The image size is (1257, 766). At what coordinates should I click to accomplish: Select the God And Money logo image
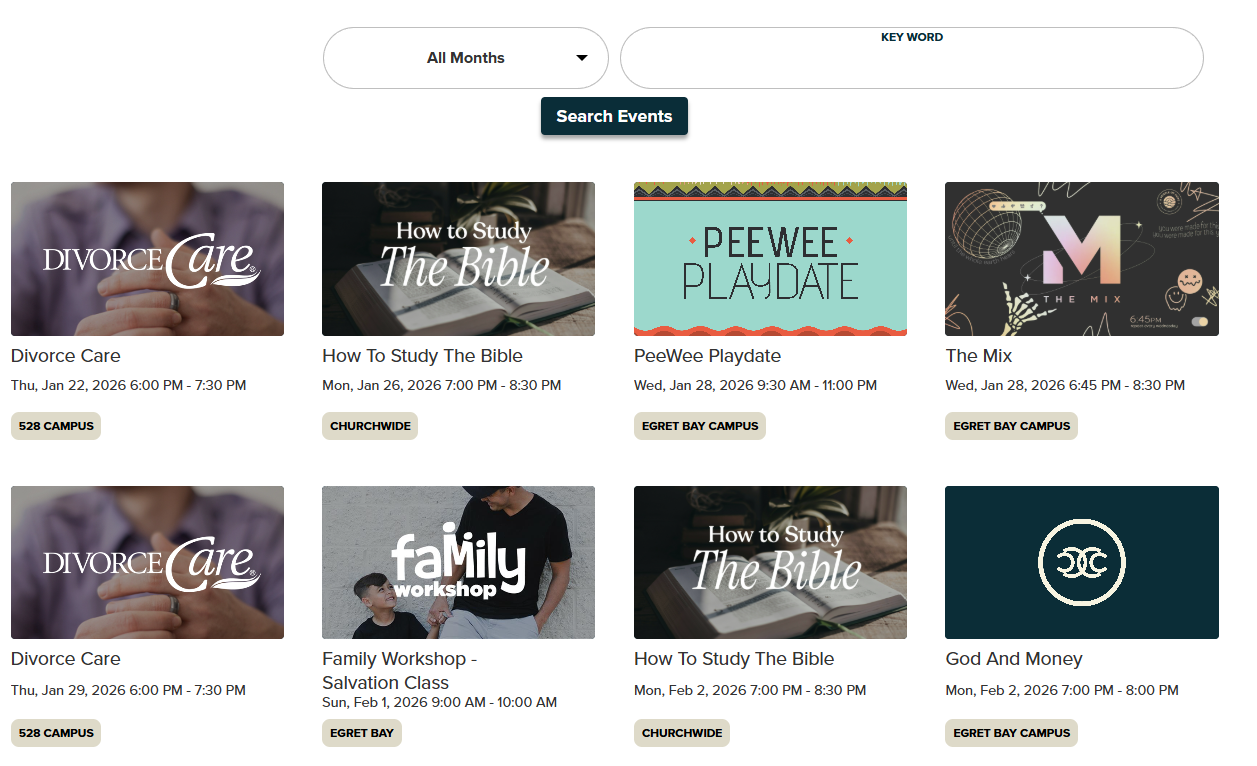click(x=1081, y=562)
